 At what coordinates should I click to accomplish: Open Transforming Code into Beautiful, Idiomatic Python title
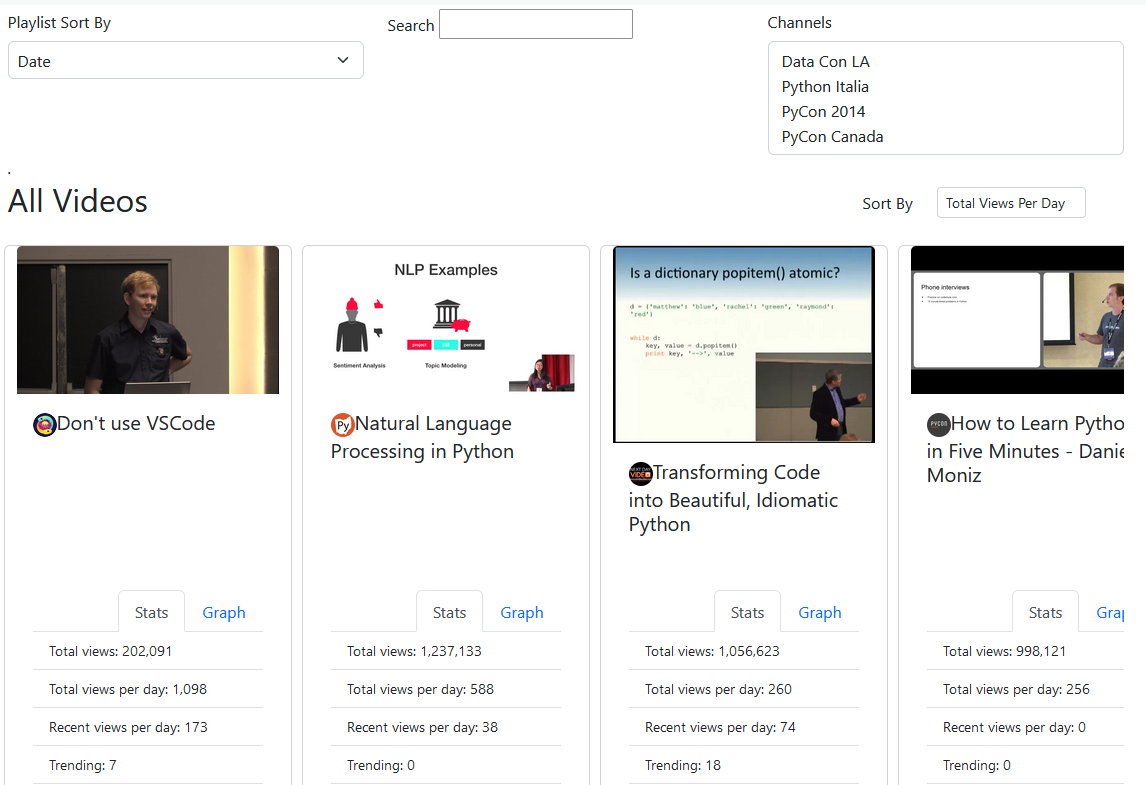733,499
